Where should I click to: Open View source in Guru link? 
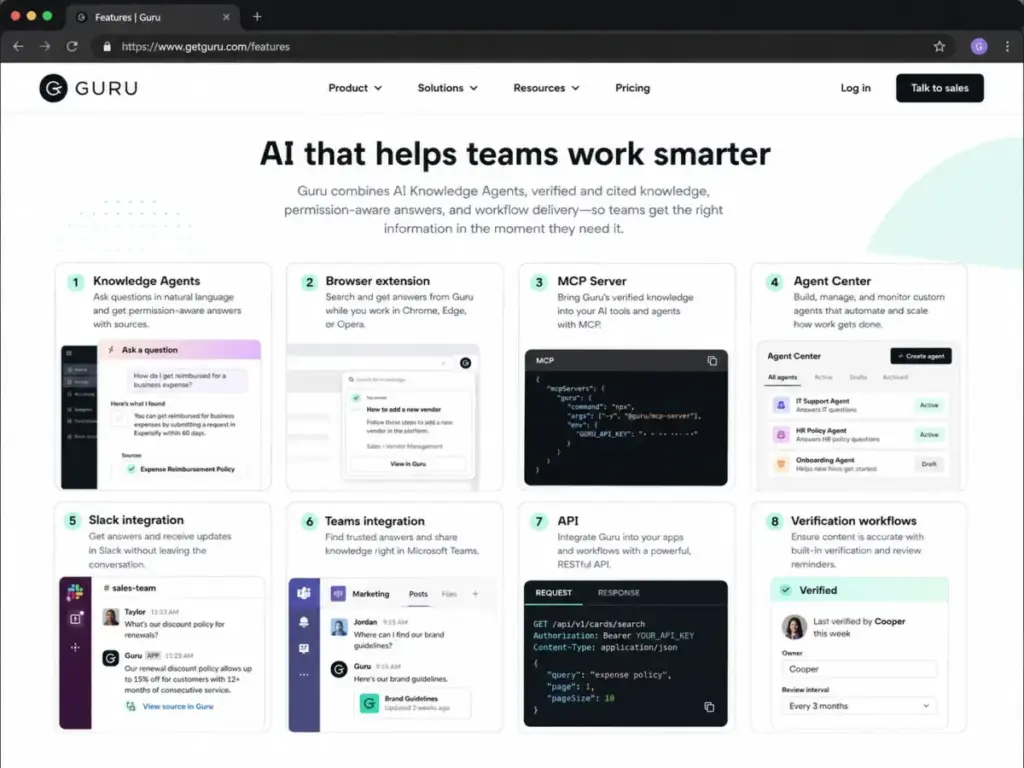pos(178,707)
